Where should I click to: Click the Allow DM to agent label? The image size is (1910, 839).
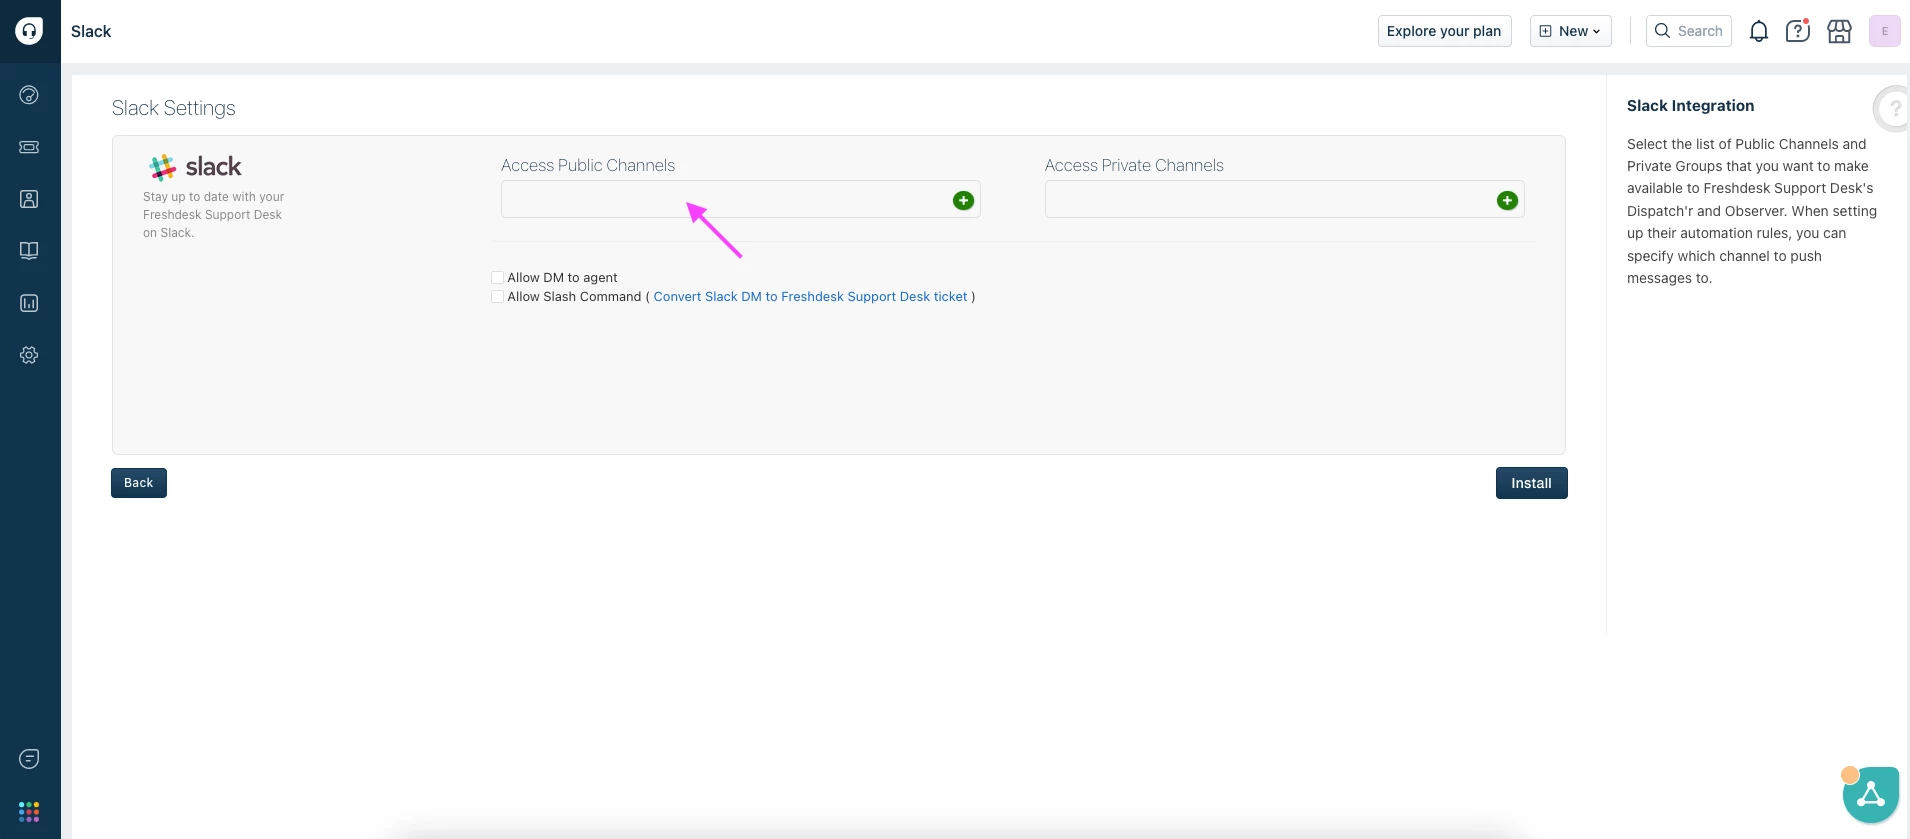click(x=562, y=277)
